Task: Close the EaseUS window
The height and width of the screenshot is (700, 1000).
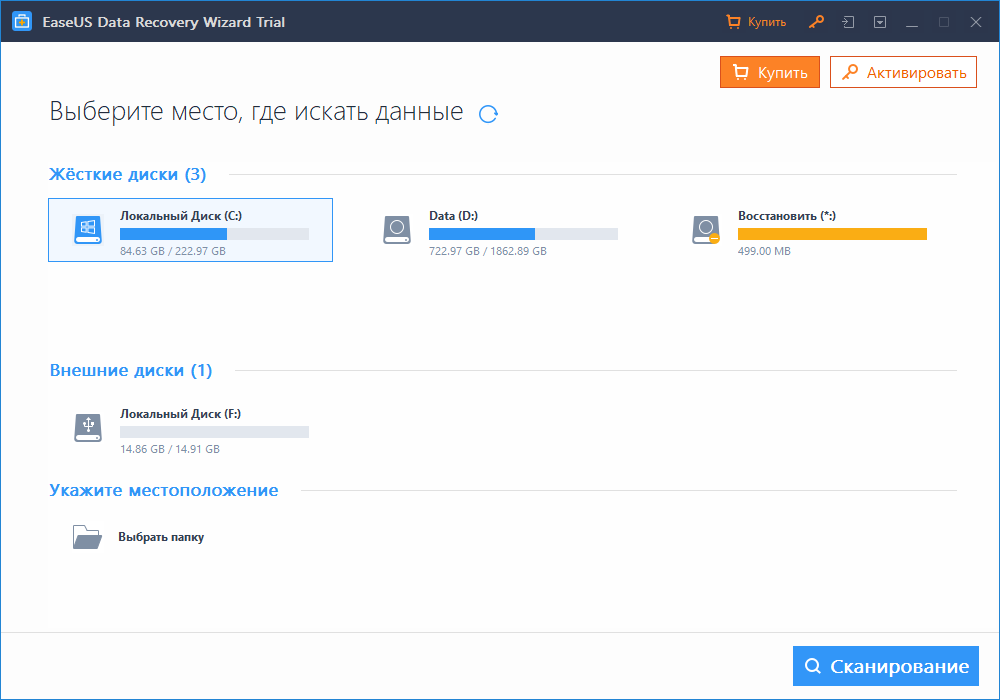Action: pyautogui.click(x=976, y=22)
